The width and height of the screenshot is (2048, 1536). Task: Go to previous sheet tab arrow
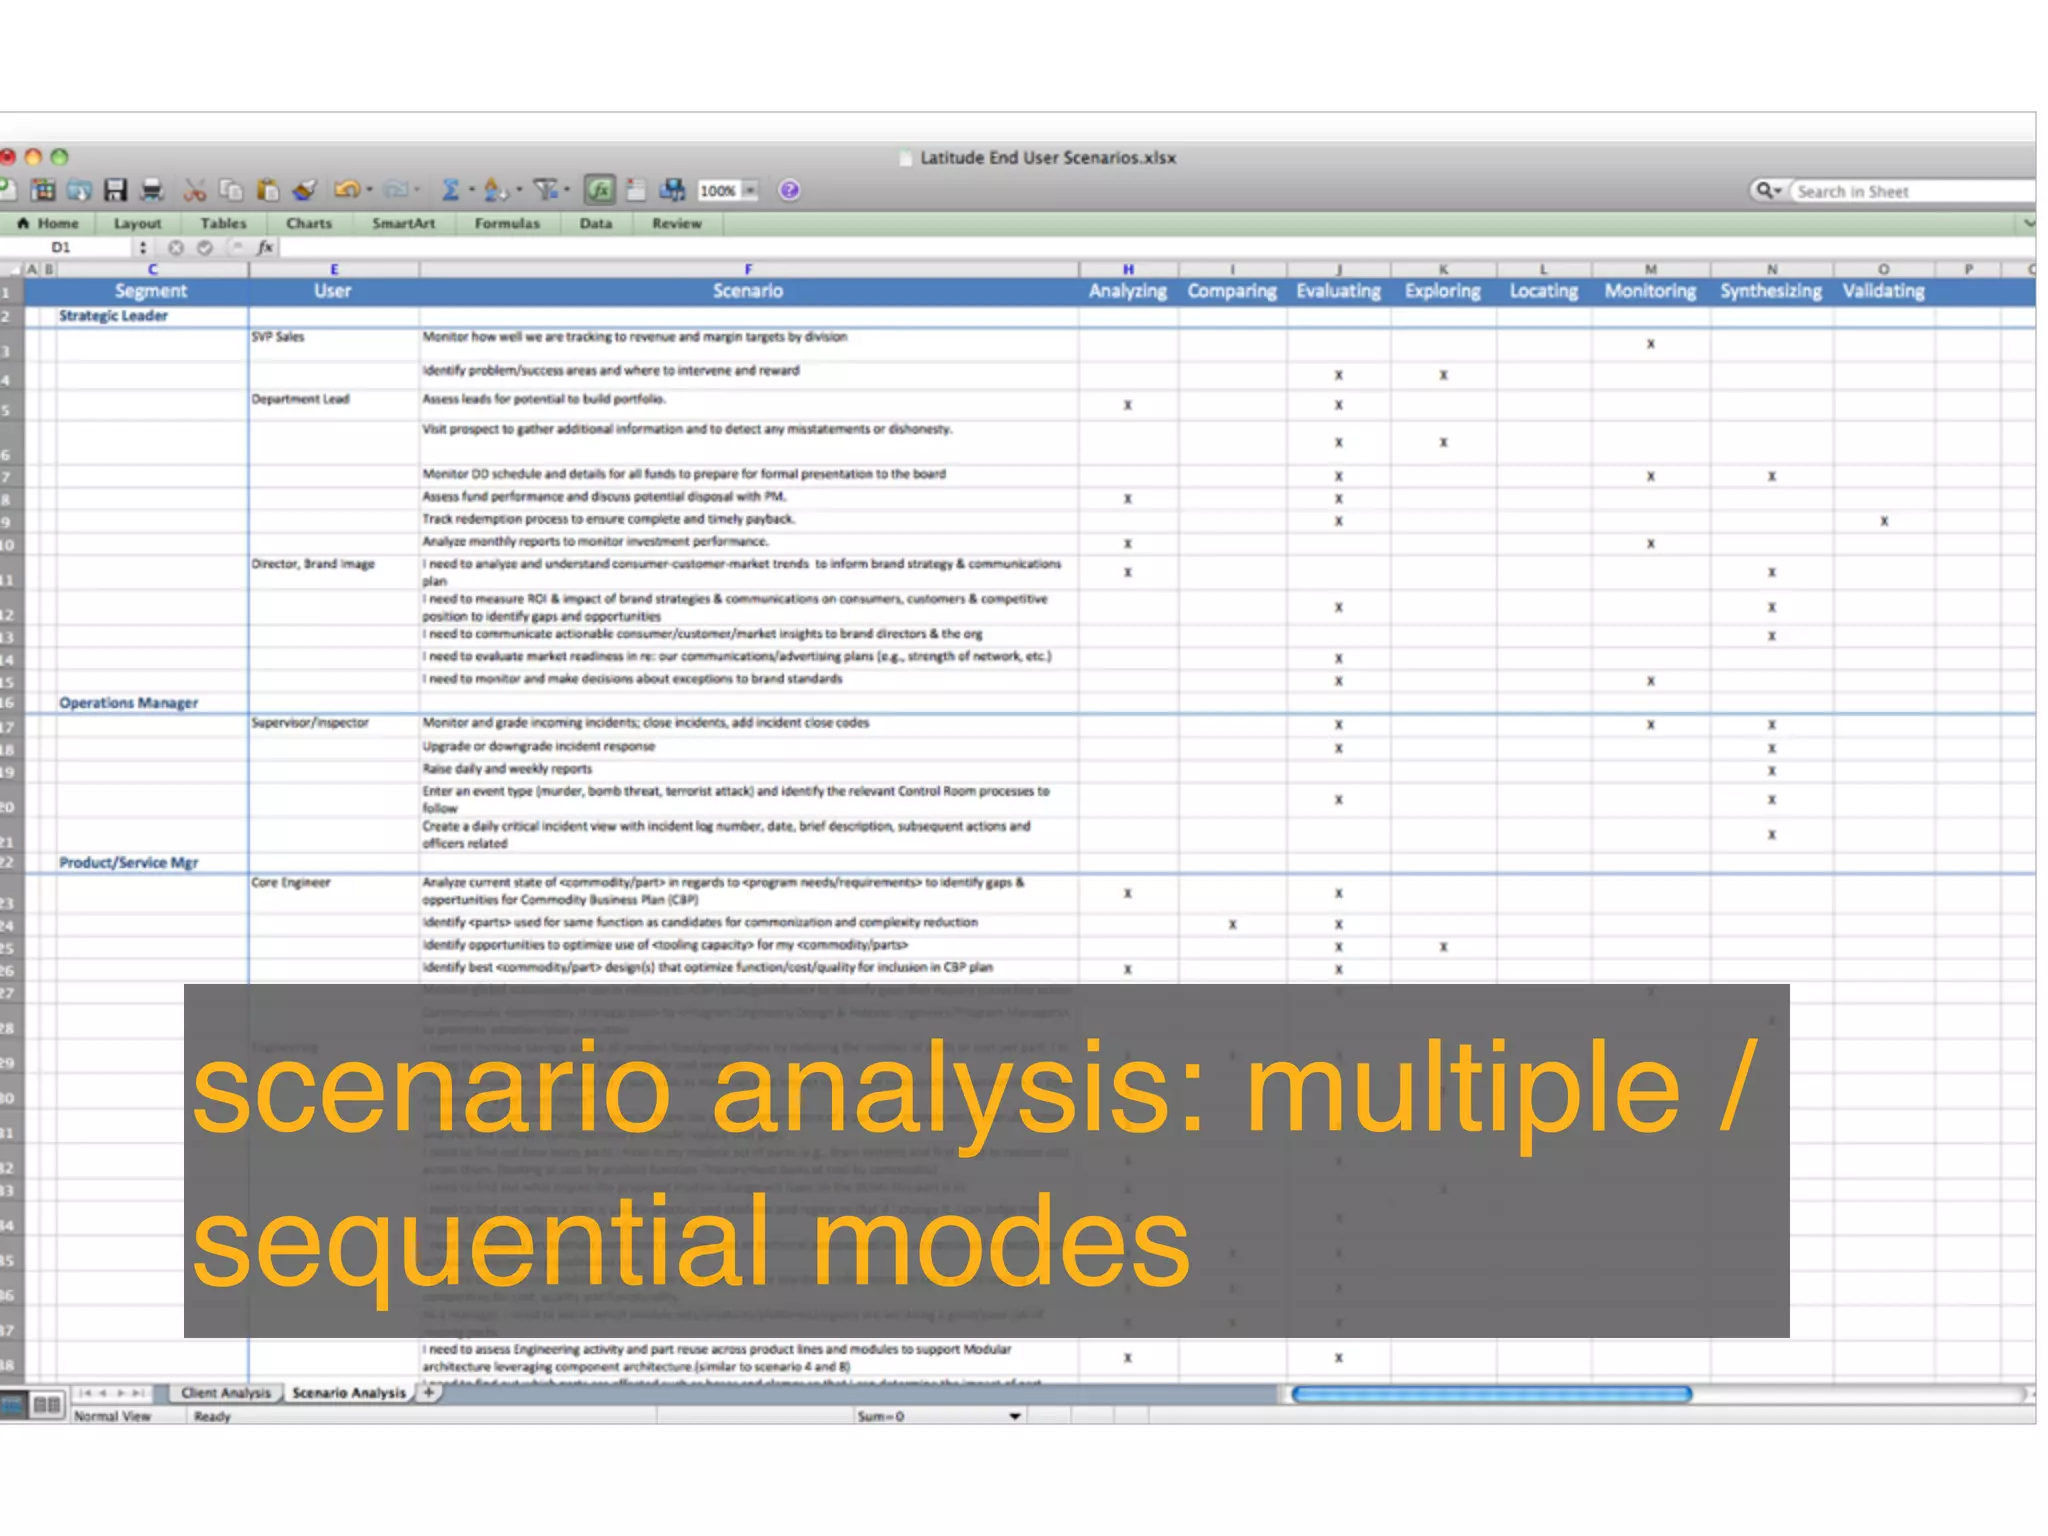point(104,1392)
